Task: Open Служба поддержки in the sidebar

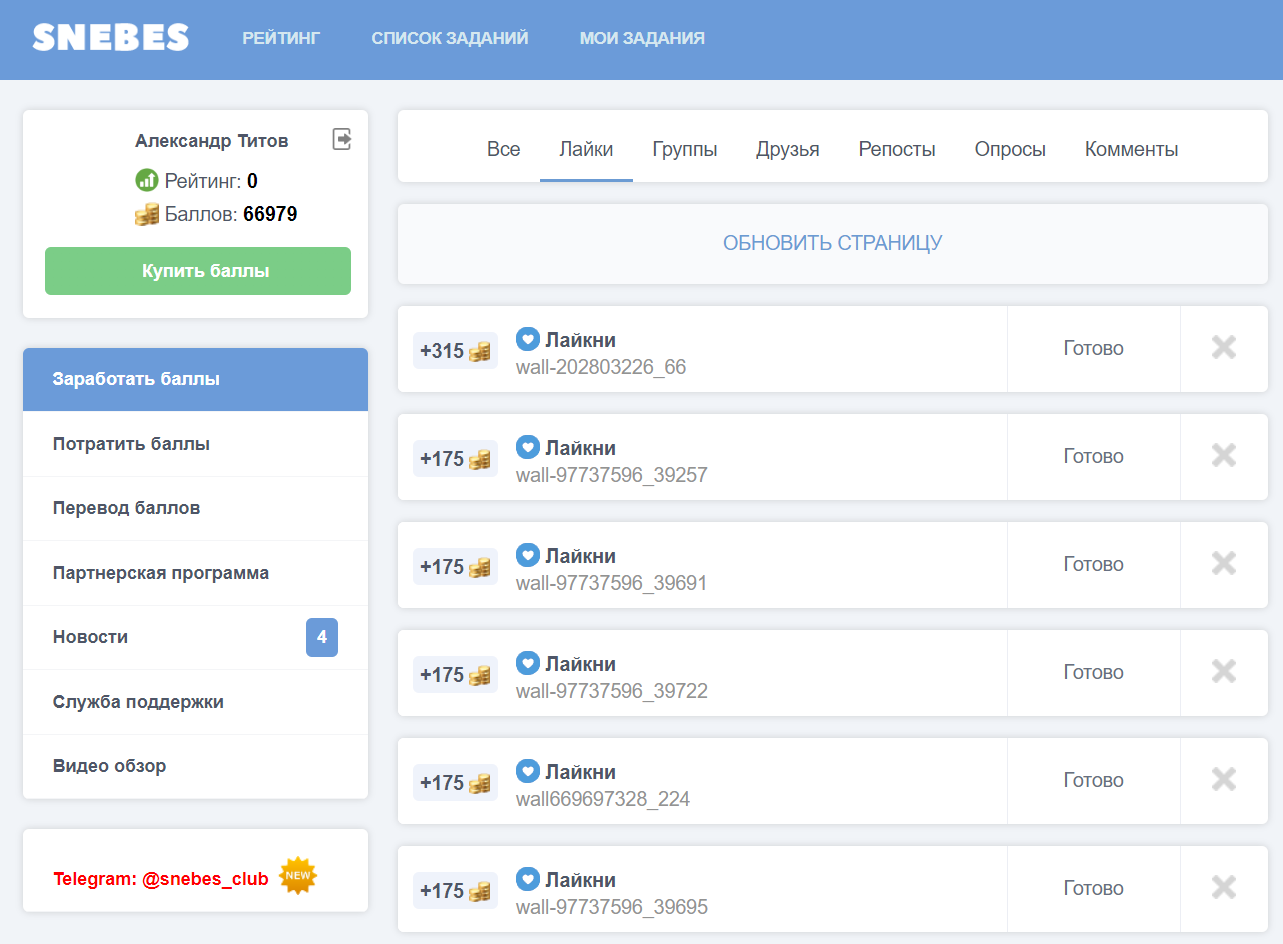Action: tap(195, 702)
